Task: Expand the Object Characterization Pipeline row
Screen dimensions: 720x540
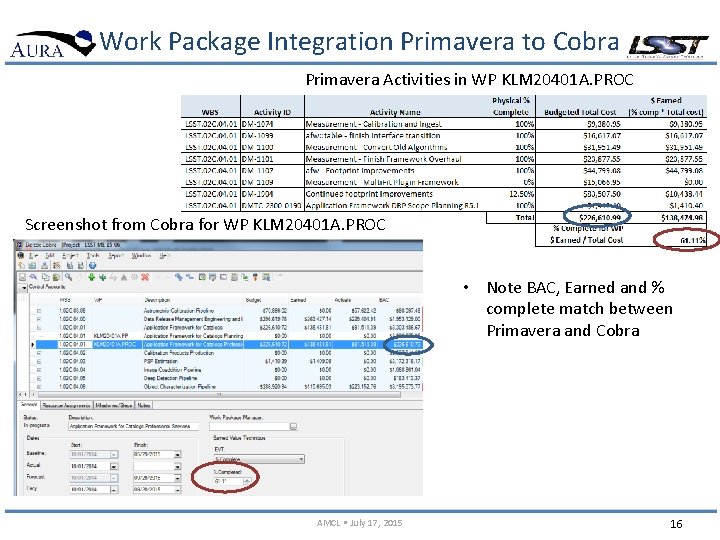Action: click(x=39, y=387)
